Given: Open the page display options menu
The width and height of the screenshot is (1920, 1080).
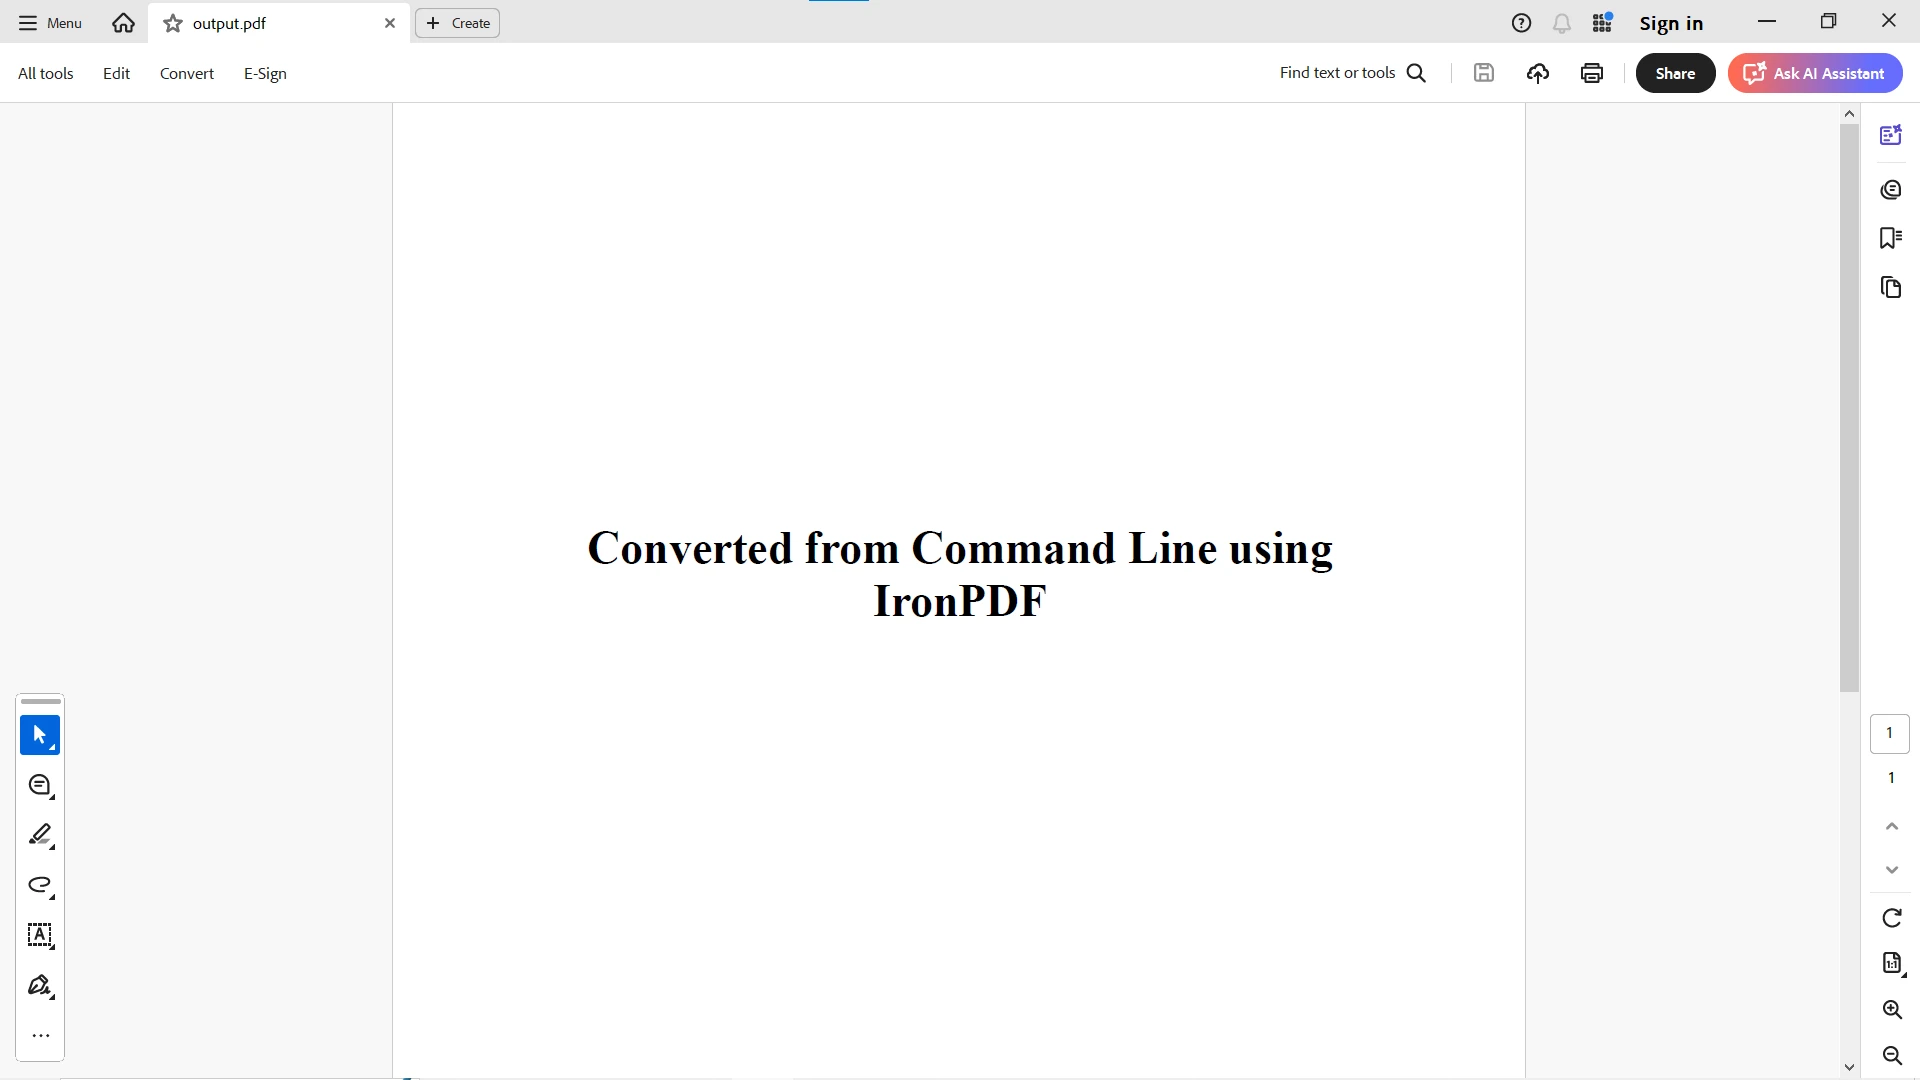Looking at the screenshot, I should pos(1891,963).
